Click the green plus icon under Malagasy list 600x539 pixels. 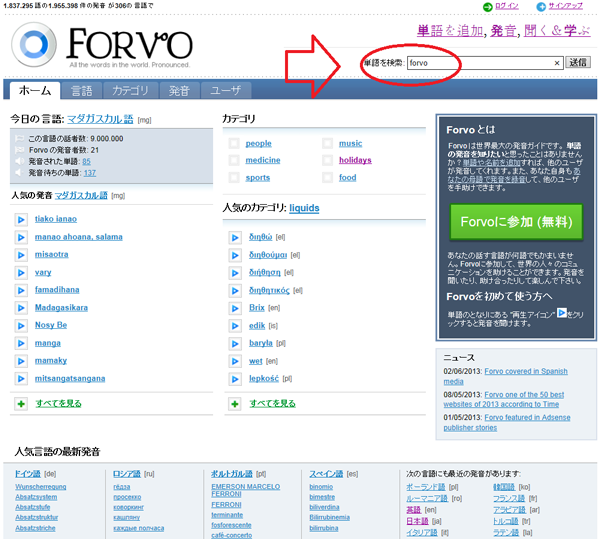[x=21, y=404]
